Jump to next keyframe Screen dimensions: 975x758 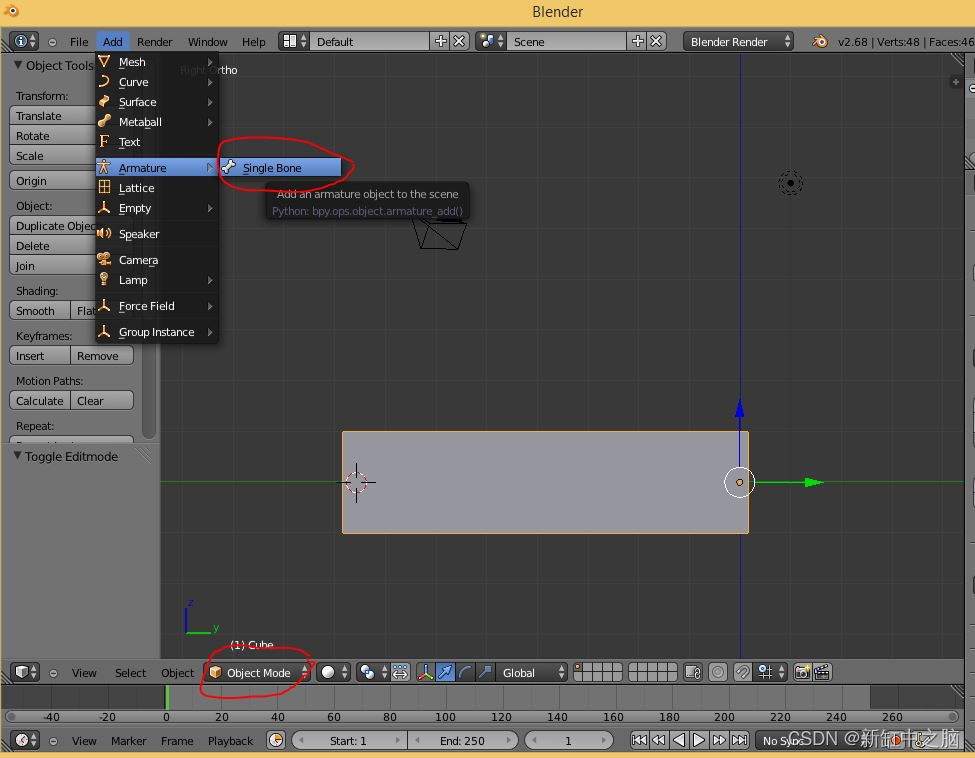tap(719, 741)
